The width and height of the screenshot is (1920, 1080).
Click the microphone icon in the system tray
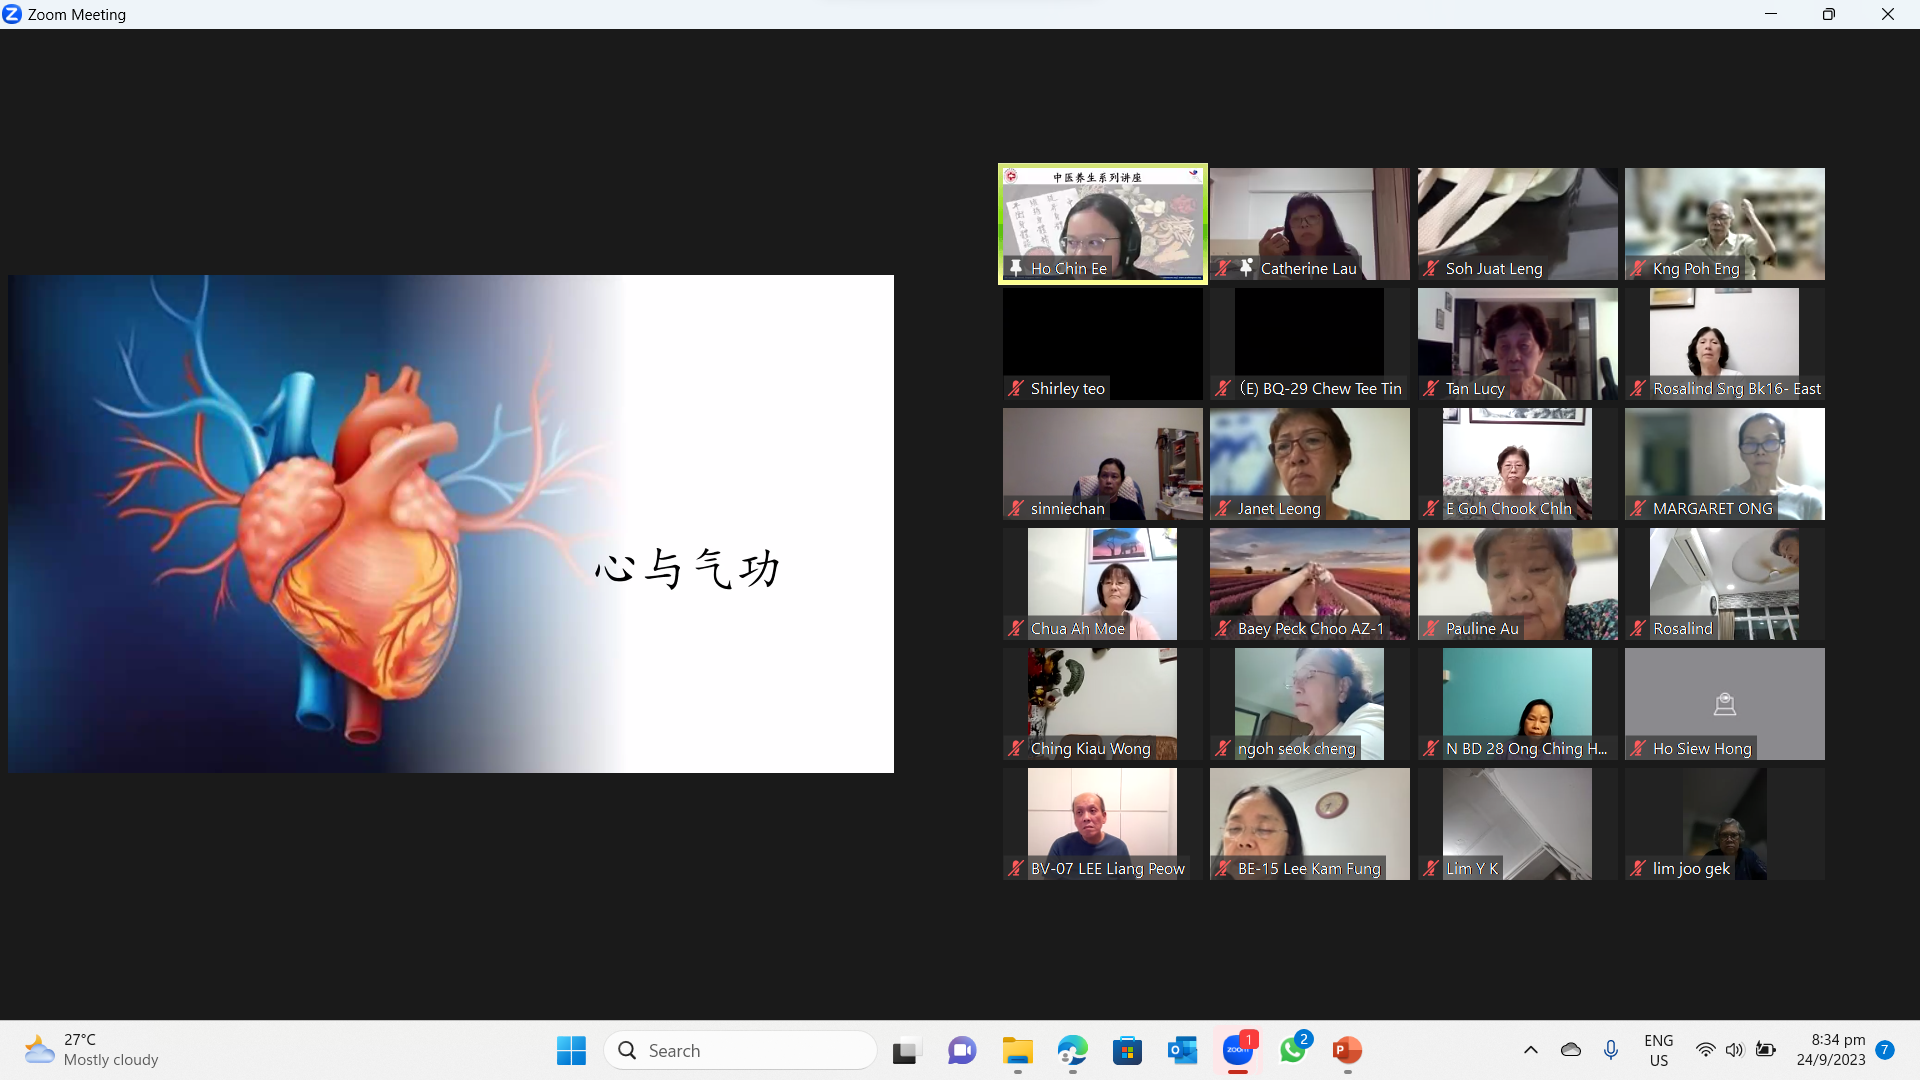coord(1610,1050)
